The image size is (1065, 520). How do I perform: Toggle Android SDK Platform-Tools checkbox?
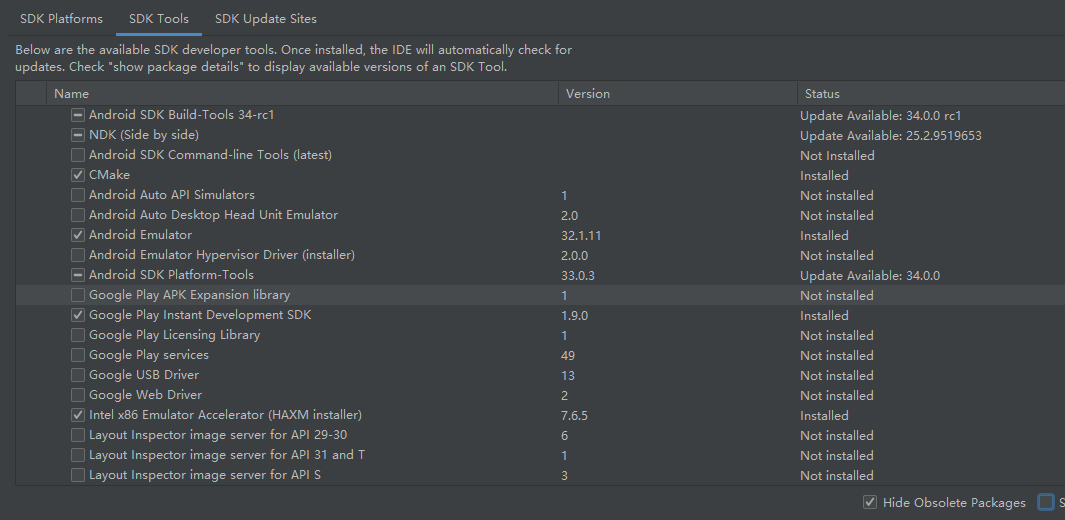[78, 275]
